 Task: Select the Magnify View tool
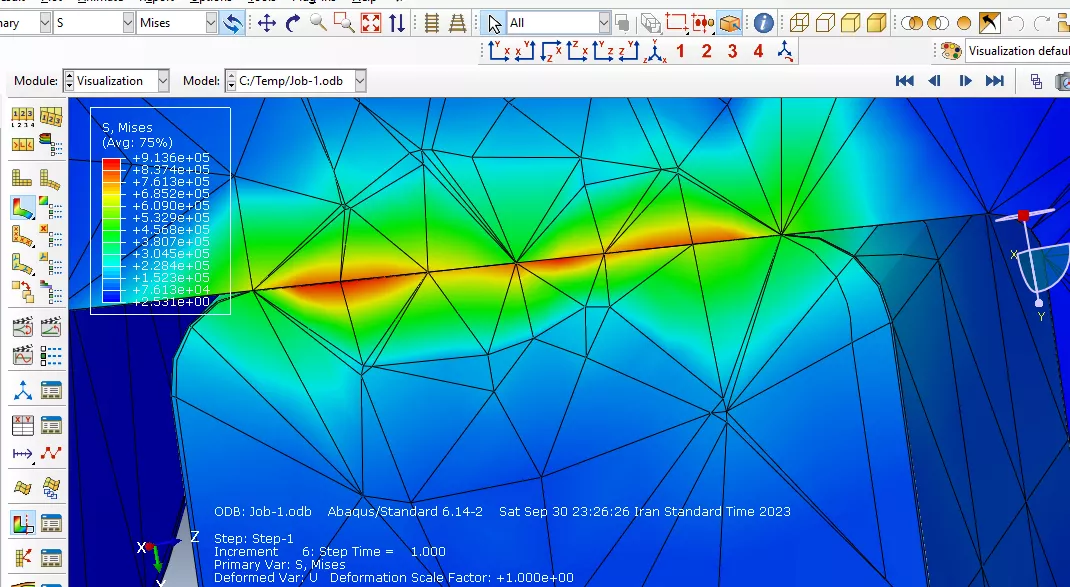[318, 23]
